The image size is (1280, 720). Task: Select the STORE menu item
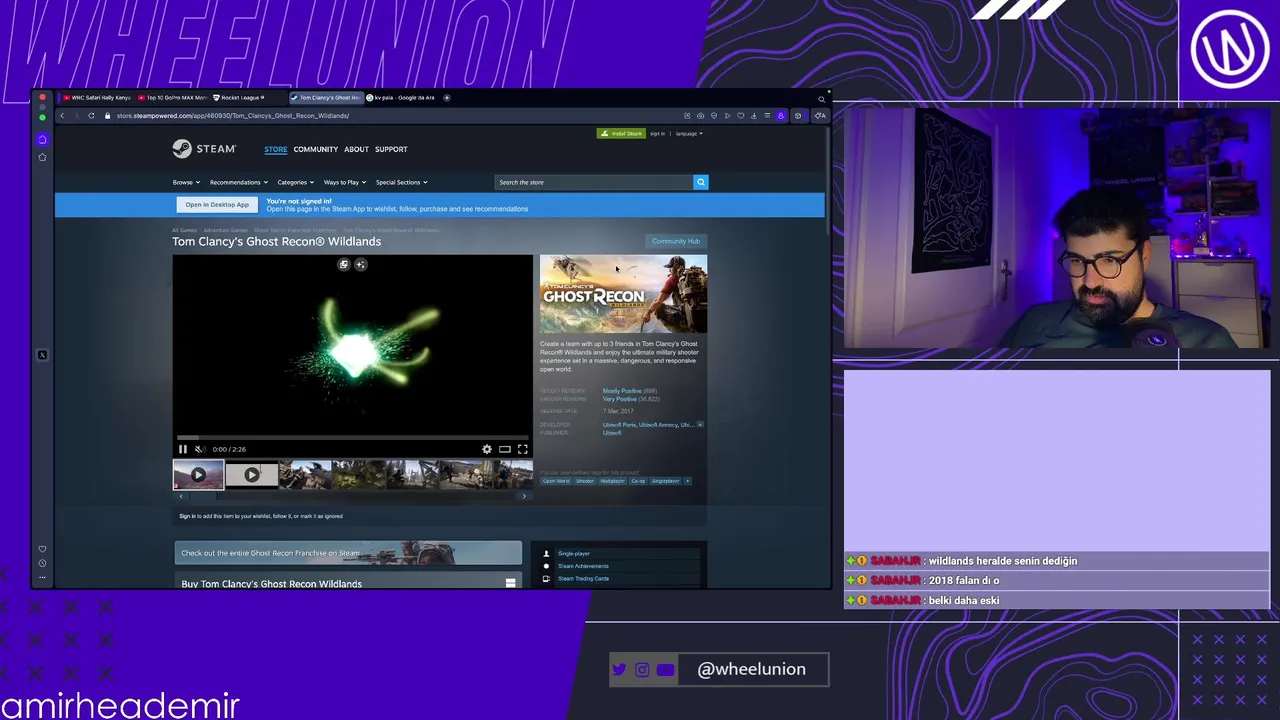[275, 149]
